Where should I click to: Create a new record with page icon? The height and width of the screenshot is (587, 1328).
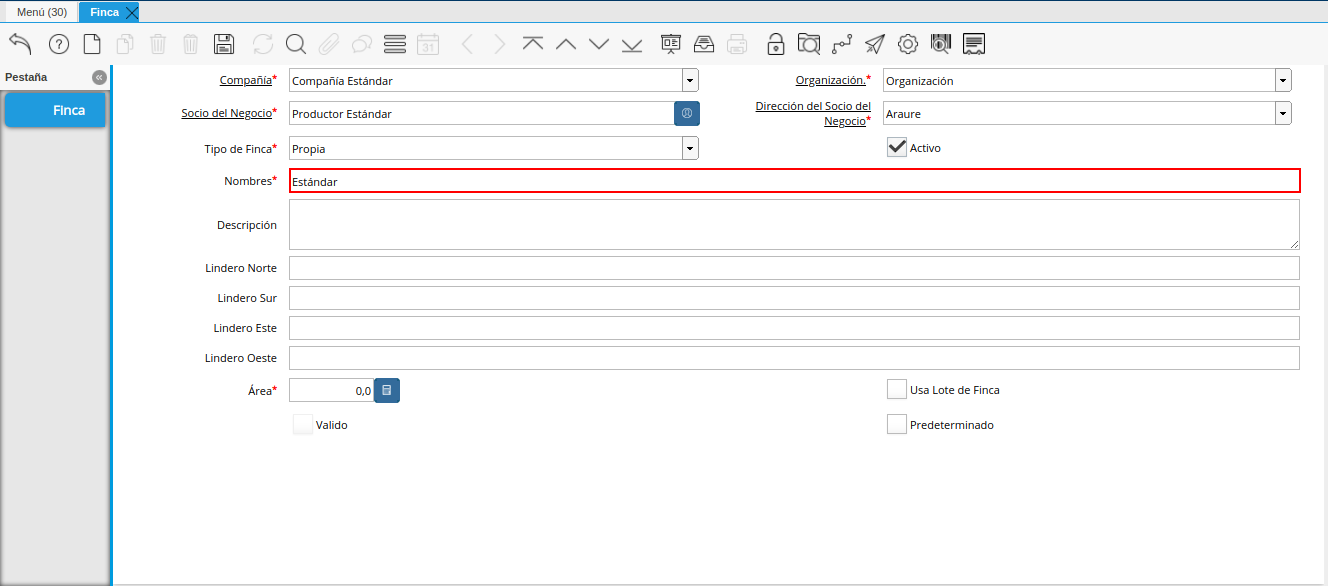pos(91,44)
